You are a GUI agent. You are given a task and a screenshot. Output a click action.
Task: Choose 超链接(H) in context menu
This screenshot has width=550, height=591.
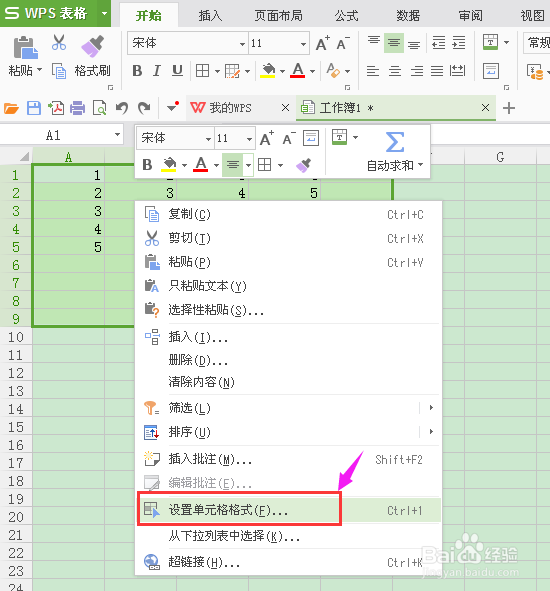click(288, 562)
